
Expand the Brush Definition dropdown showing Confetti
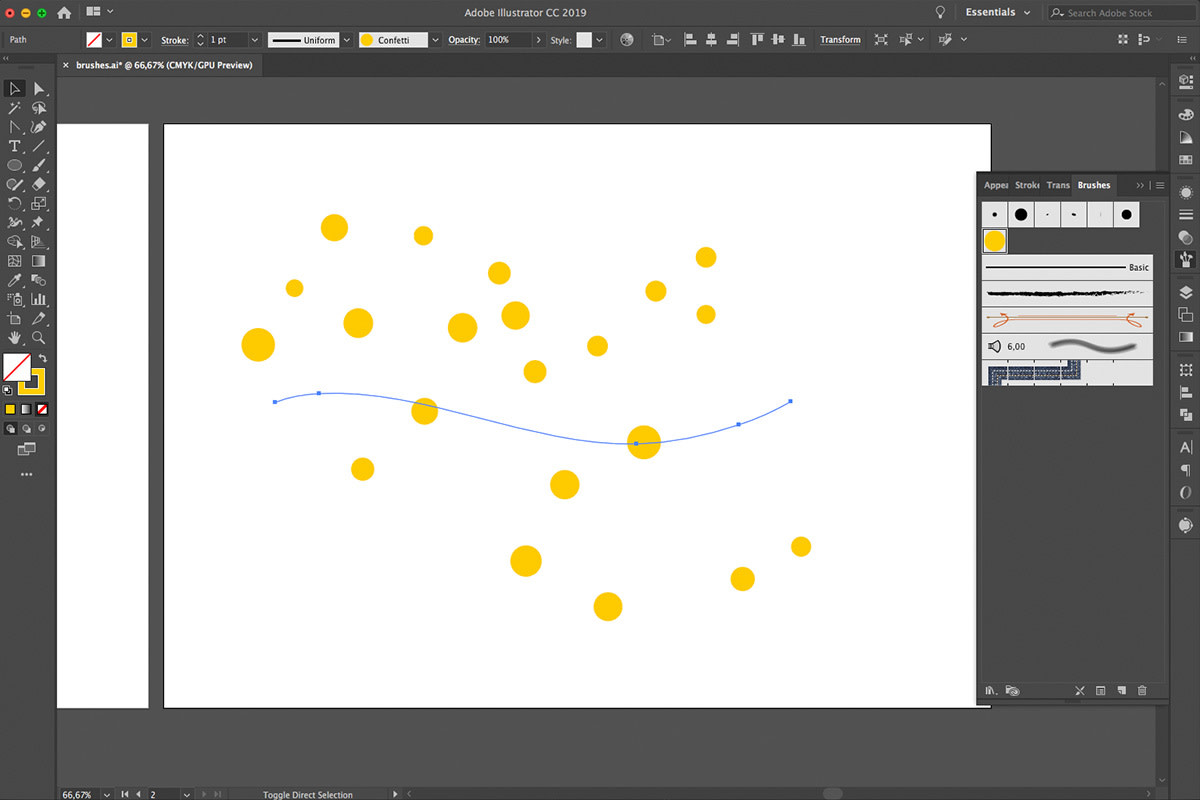click(x=434, y=39)
